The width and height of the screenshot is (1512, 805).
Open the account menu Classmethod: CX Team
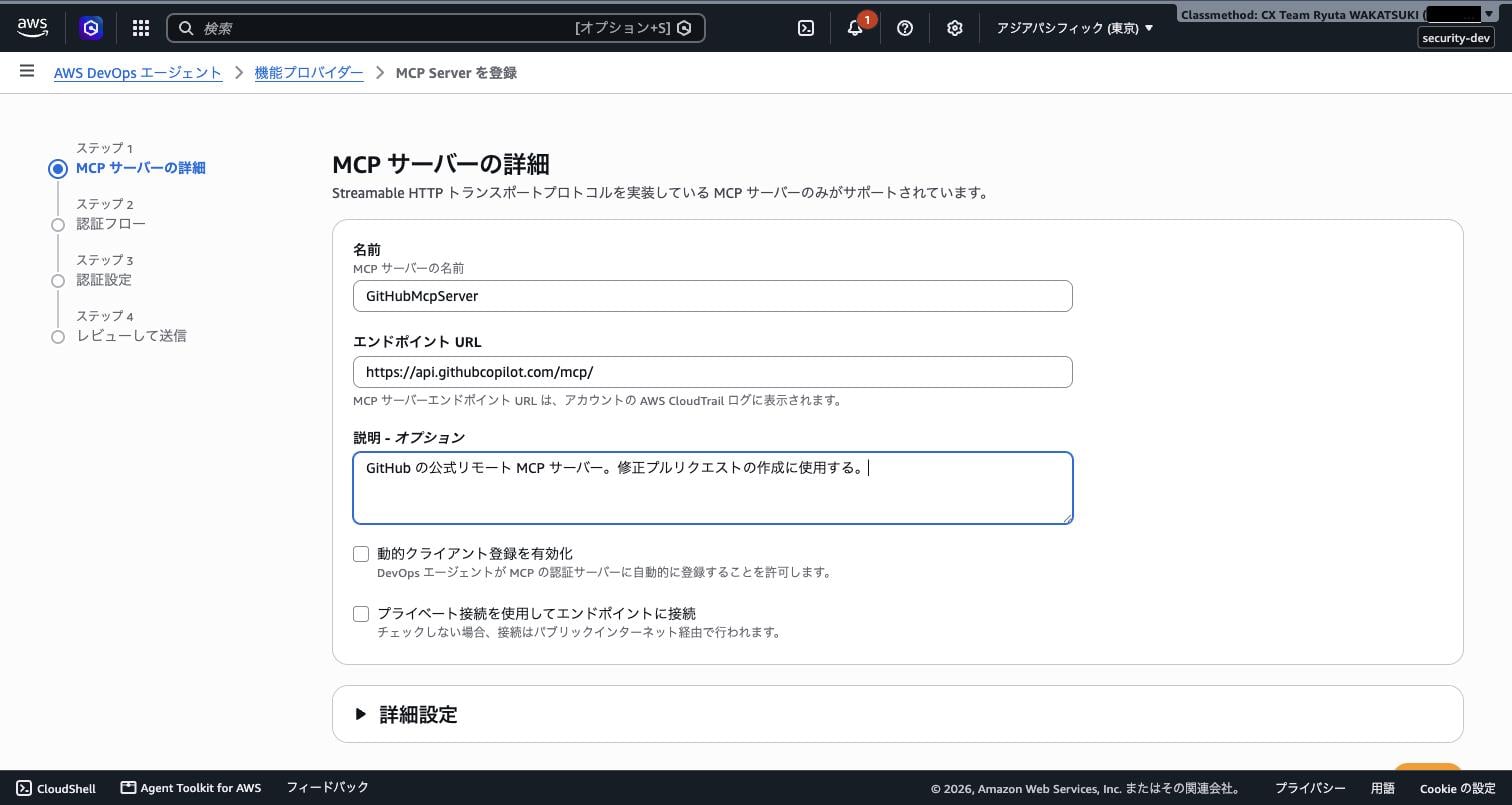click(1339, 14)
